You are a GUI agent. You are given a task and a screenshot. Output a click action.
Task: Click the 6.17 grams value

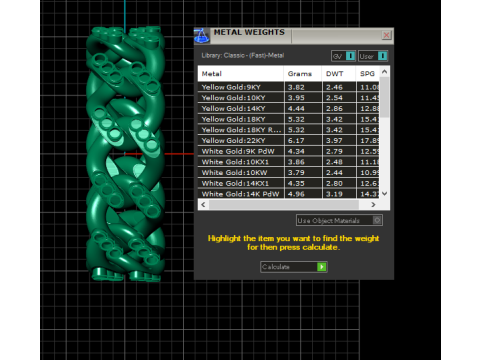coord(296,141)
